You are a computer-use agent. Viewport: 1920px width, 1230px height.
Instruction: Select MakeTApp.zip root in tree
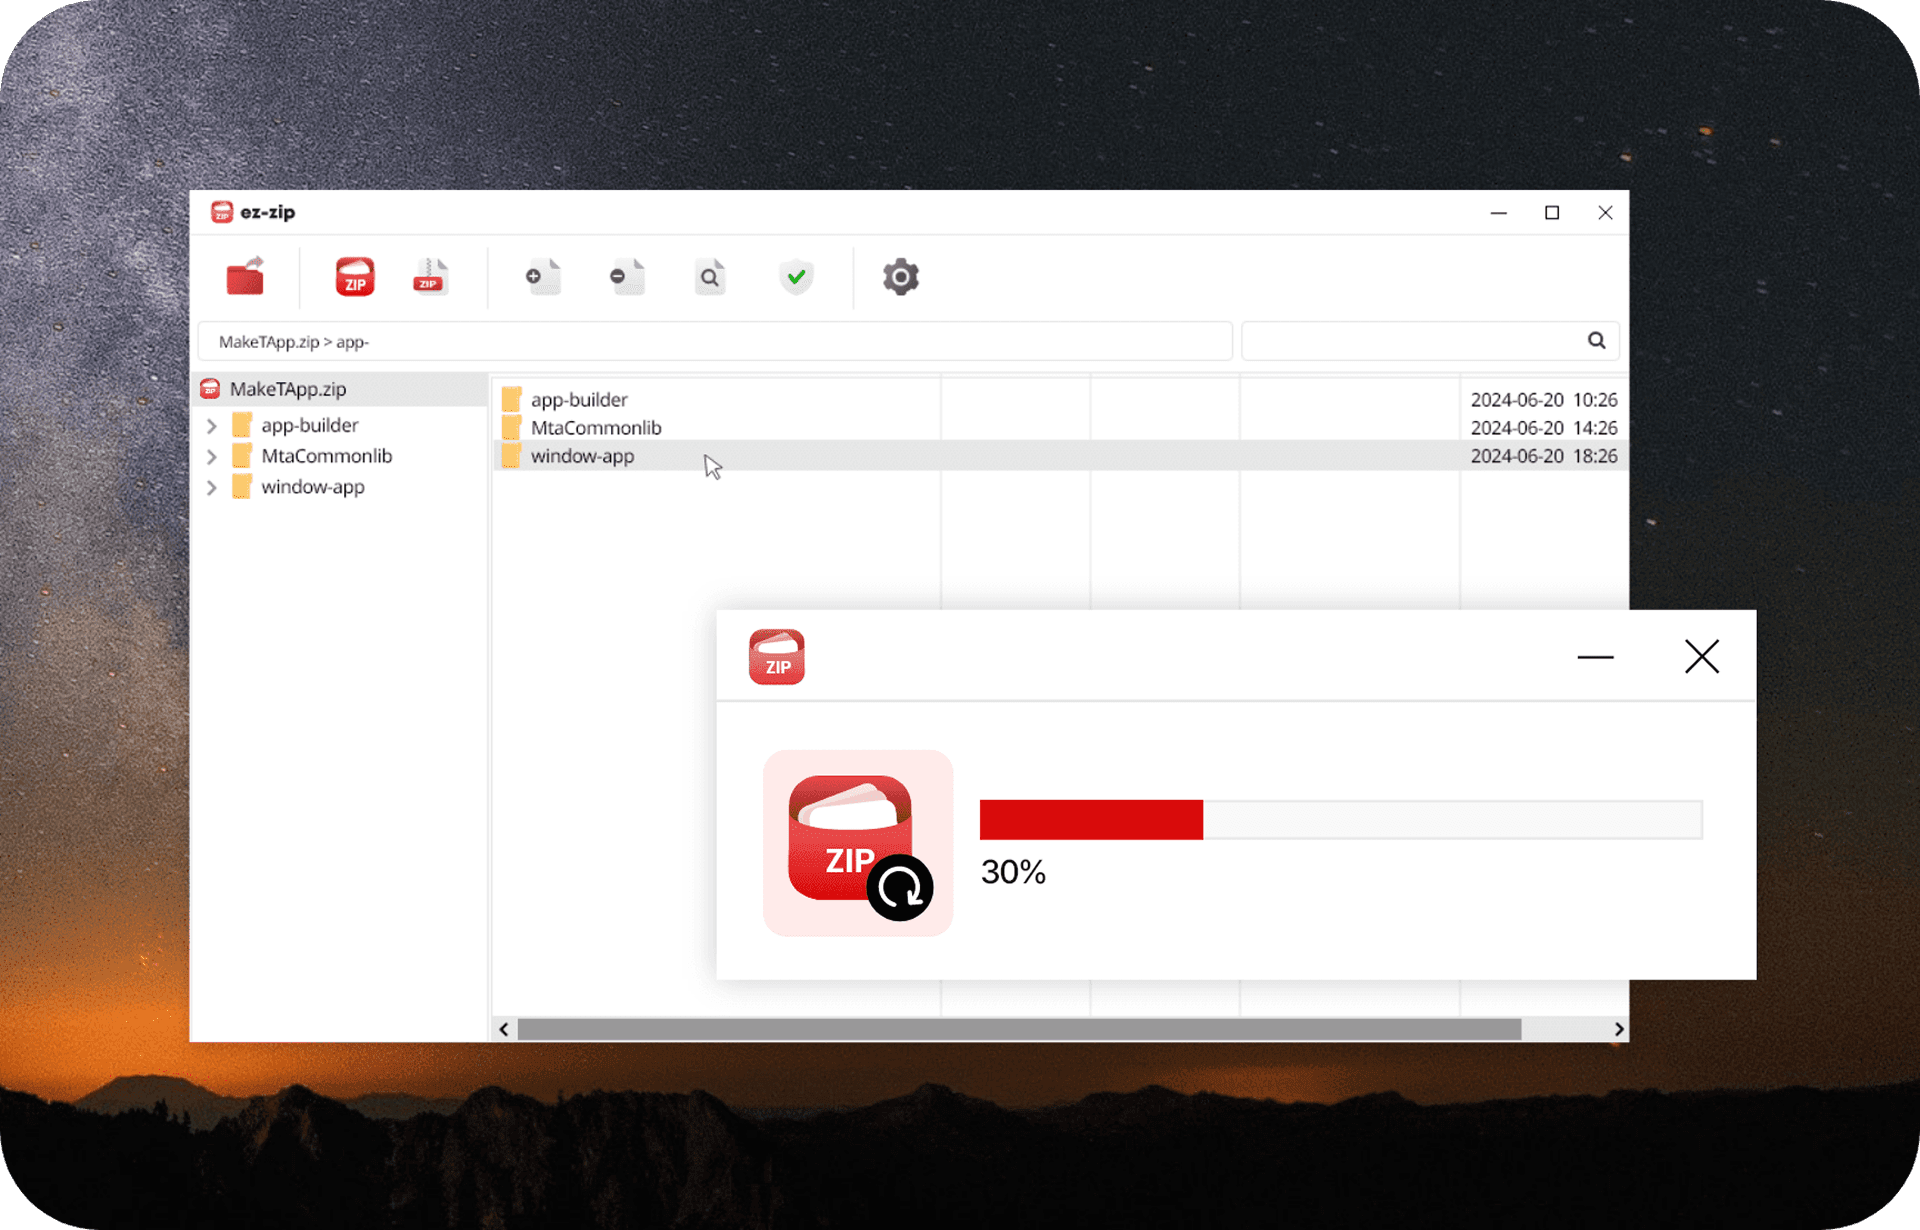pyautogui.click(x=288, y=389)
